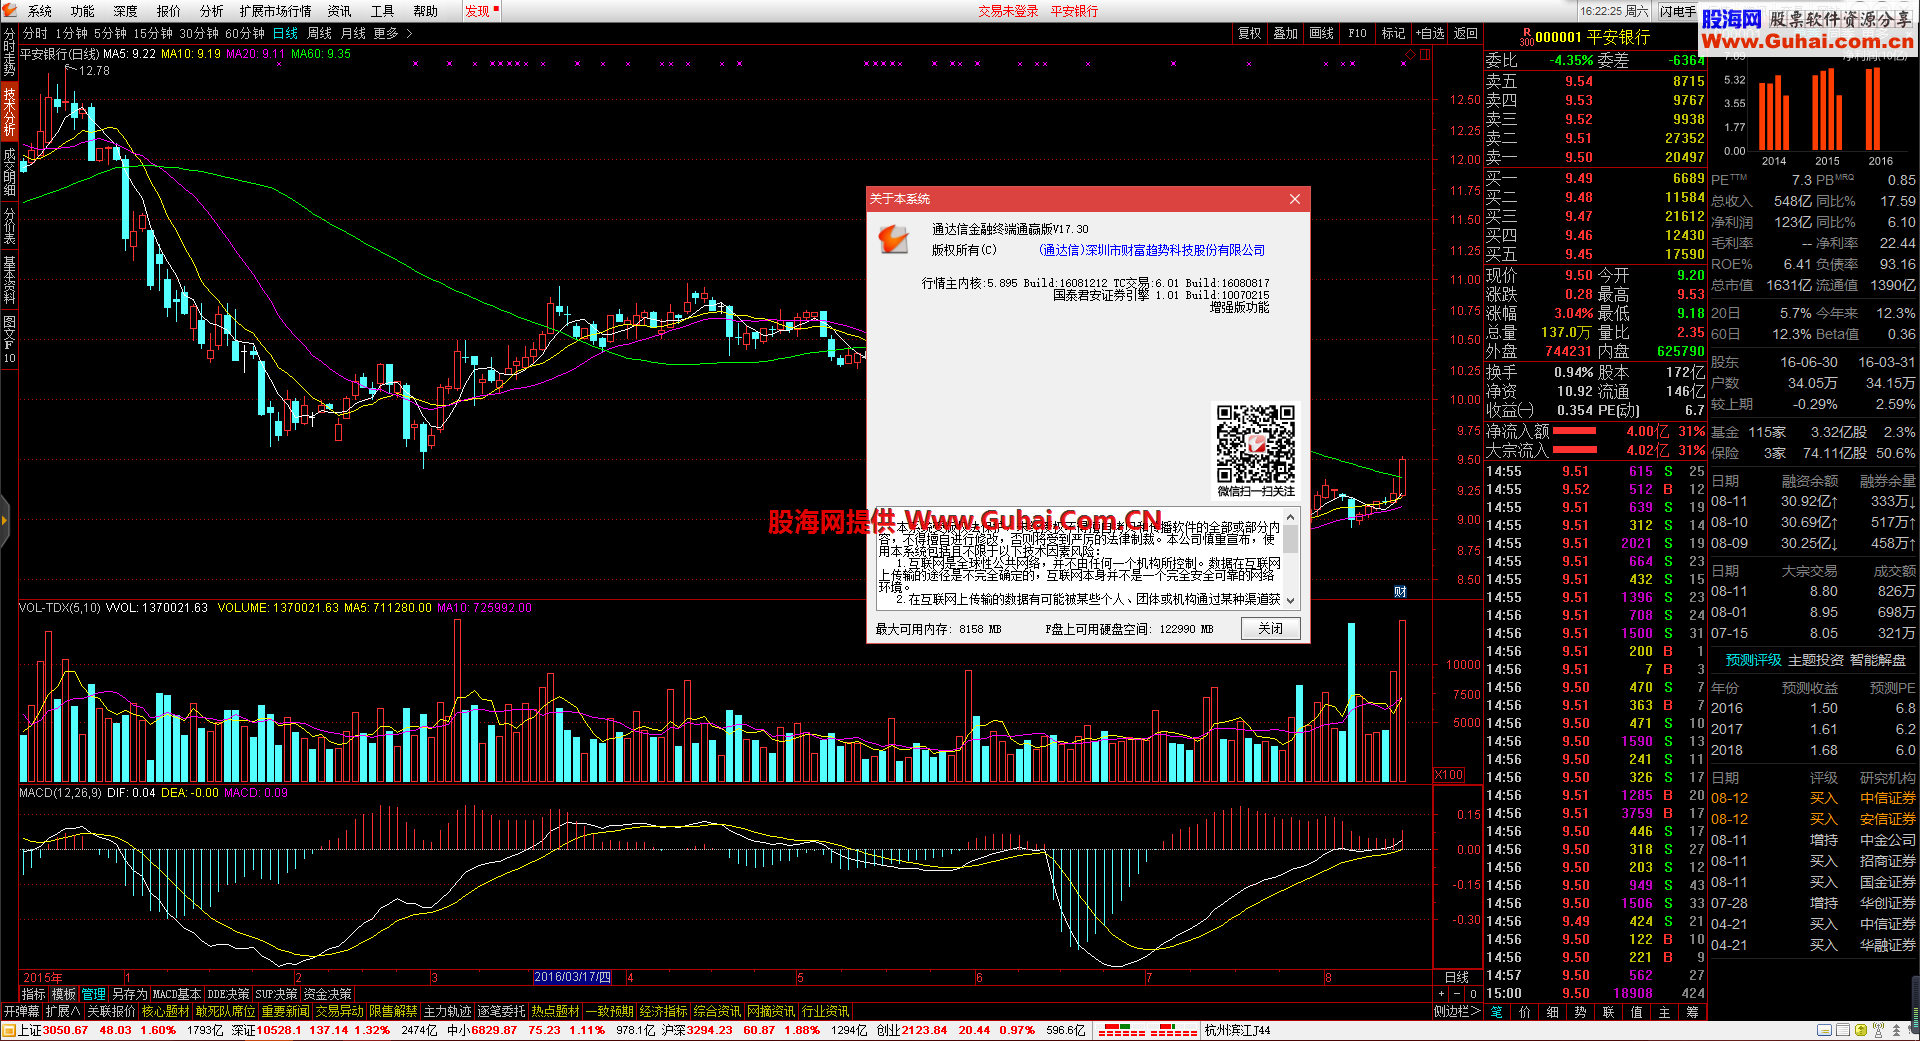Zoom out the chart with the − button
1920x1041 pixels.
[1457, 994]
